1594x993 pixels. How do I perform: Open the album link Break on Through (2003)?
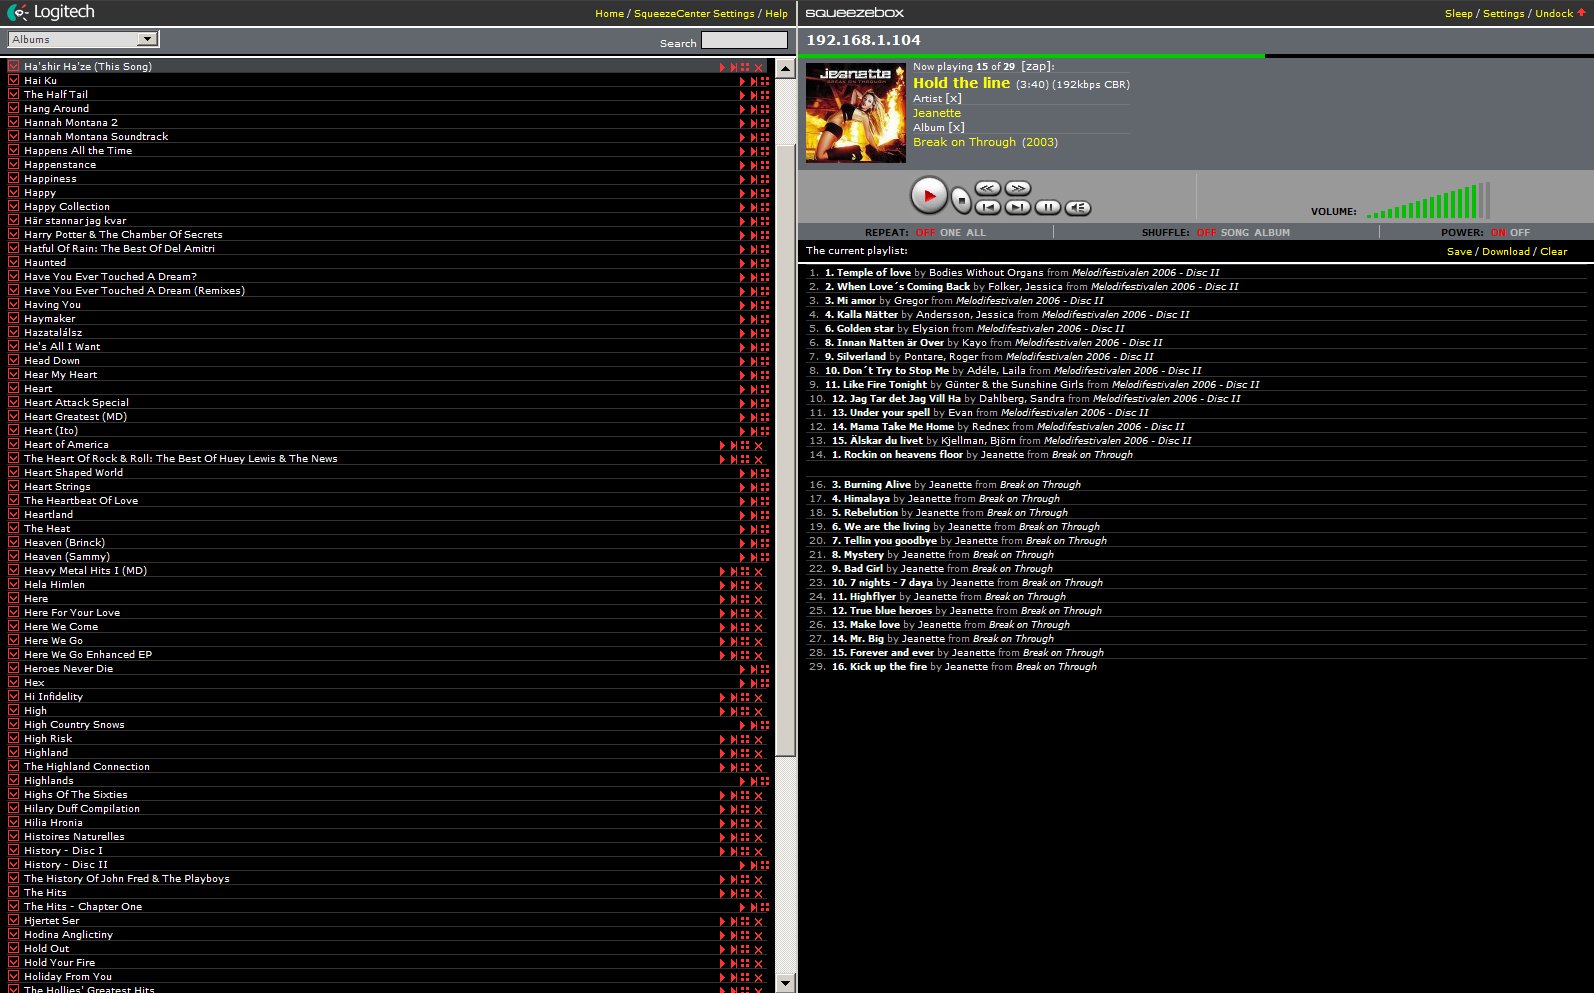point(985,142)
